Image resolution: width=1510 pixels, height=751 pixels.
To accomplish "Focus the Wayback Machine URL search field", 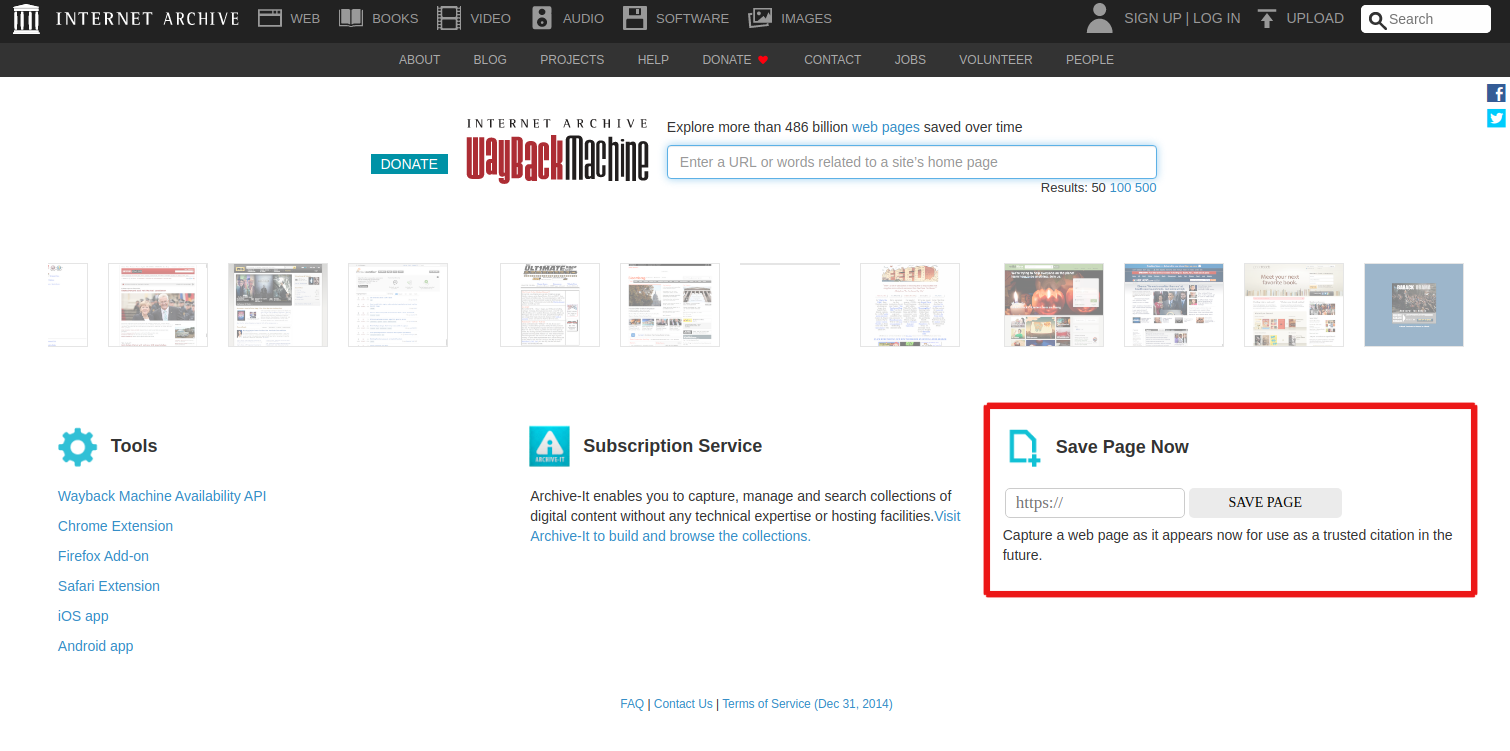I will [912, 162].
